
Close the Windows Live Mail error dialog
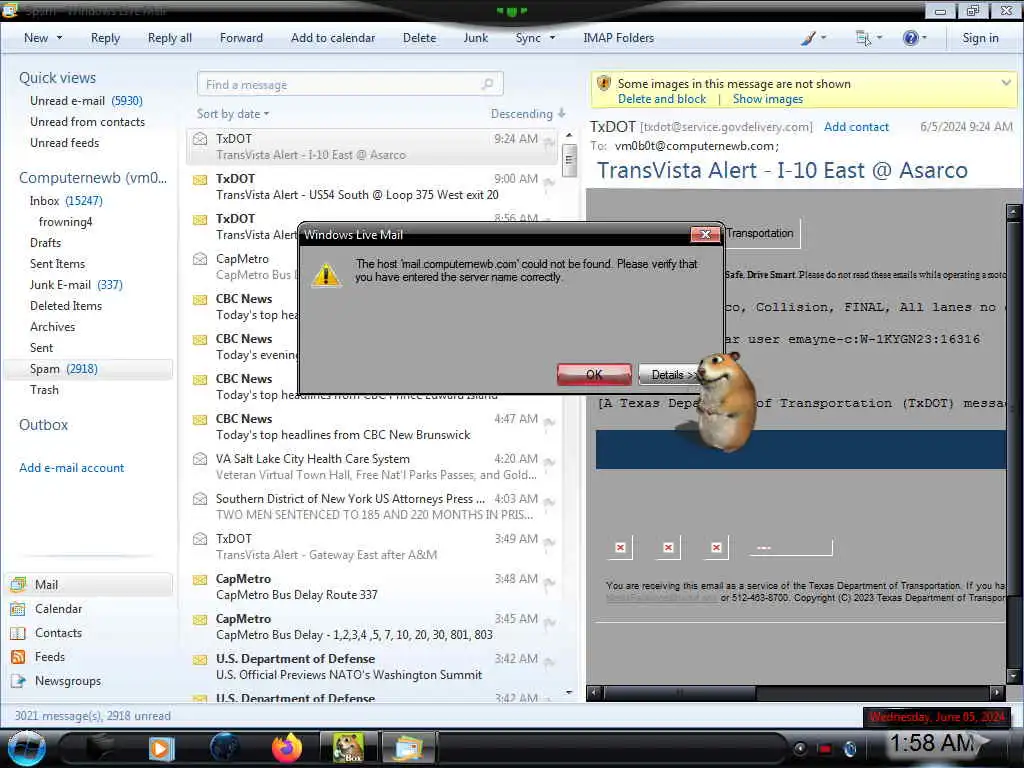click(x=705, y=234)
